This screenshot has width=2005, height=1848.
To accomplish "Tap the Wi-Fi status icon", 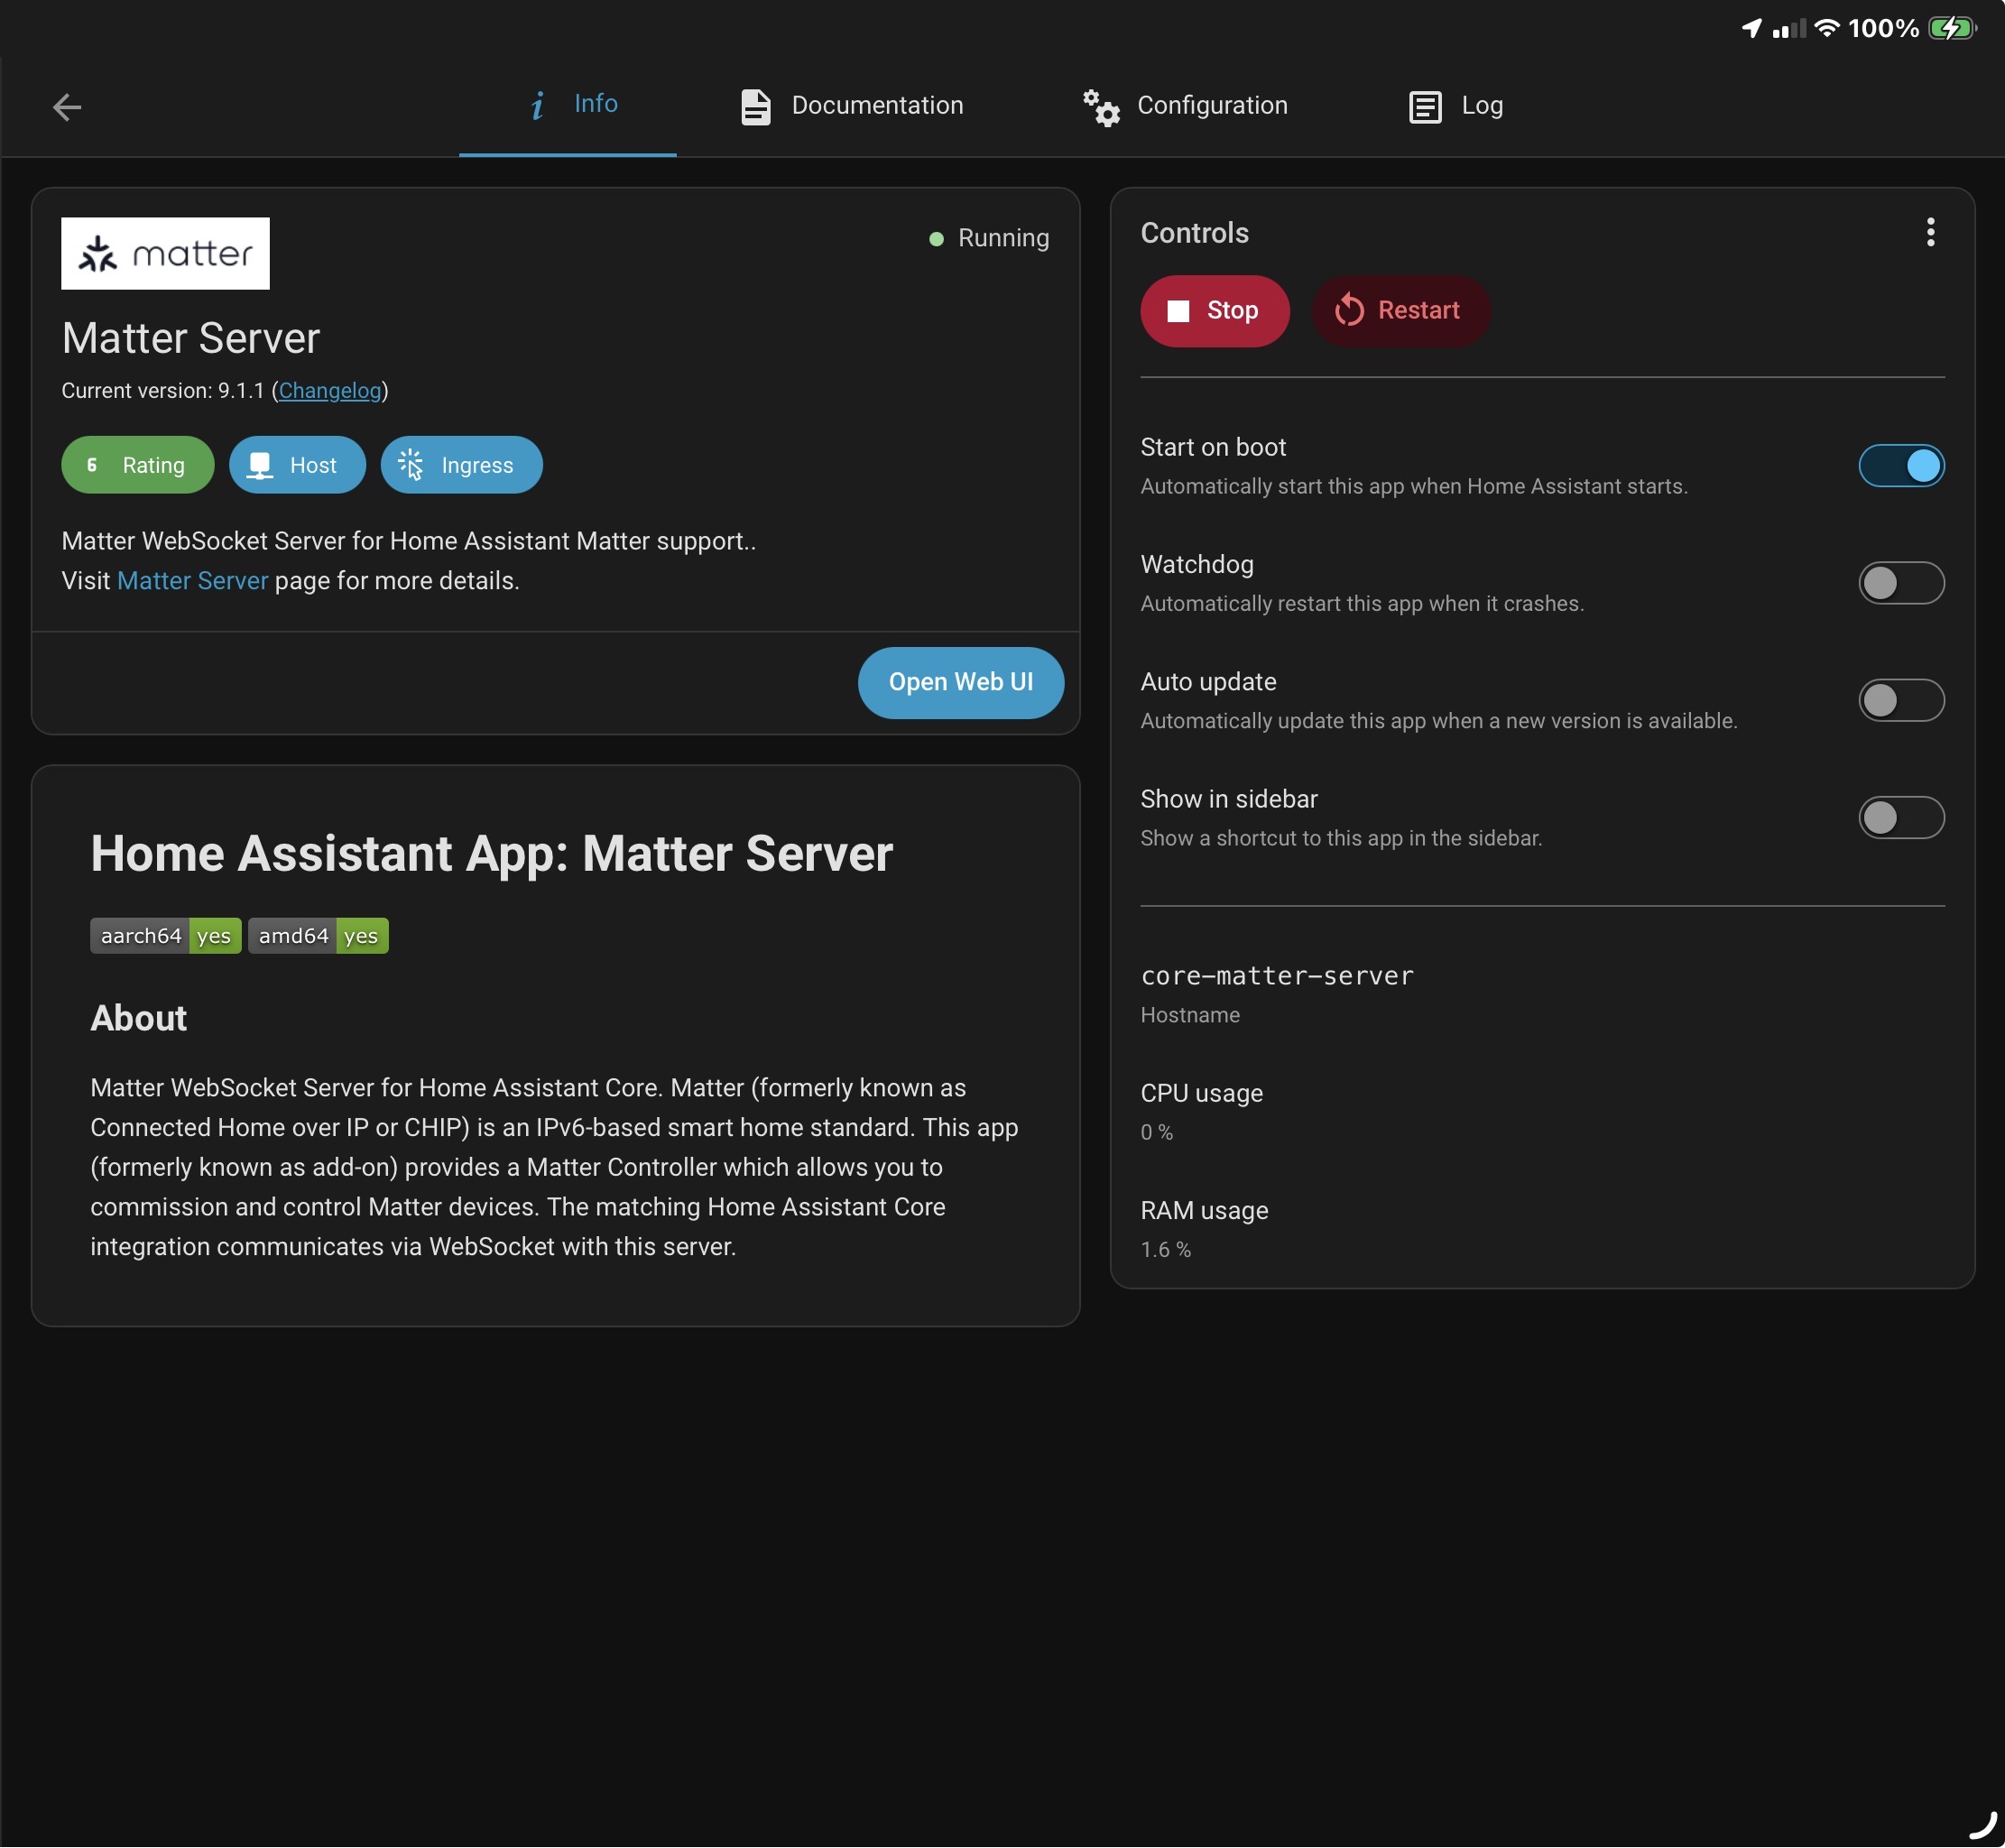I will click(1827, 28).
